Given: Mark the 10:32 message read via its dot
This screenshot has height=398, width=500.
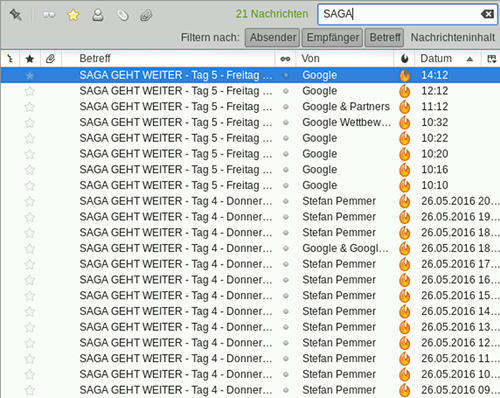Looking at the screenshot, I should [x=286, y=123].
